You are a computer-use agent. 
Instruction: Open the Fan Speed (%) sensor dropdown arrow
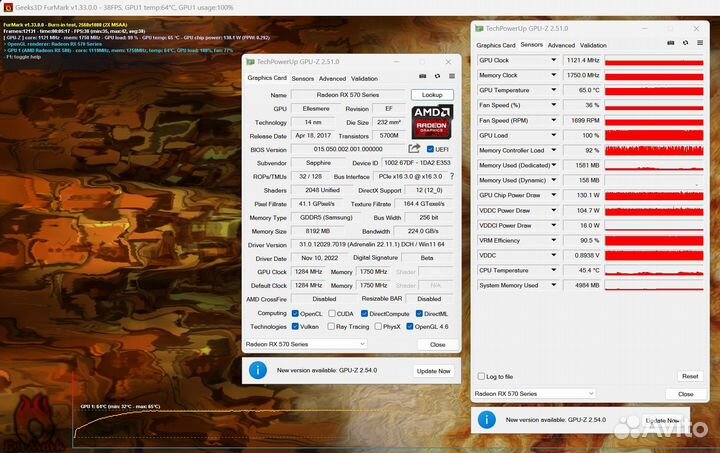click(553, 105)
